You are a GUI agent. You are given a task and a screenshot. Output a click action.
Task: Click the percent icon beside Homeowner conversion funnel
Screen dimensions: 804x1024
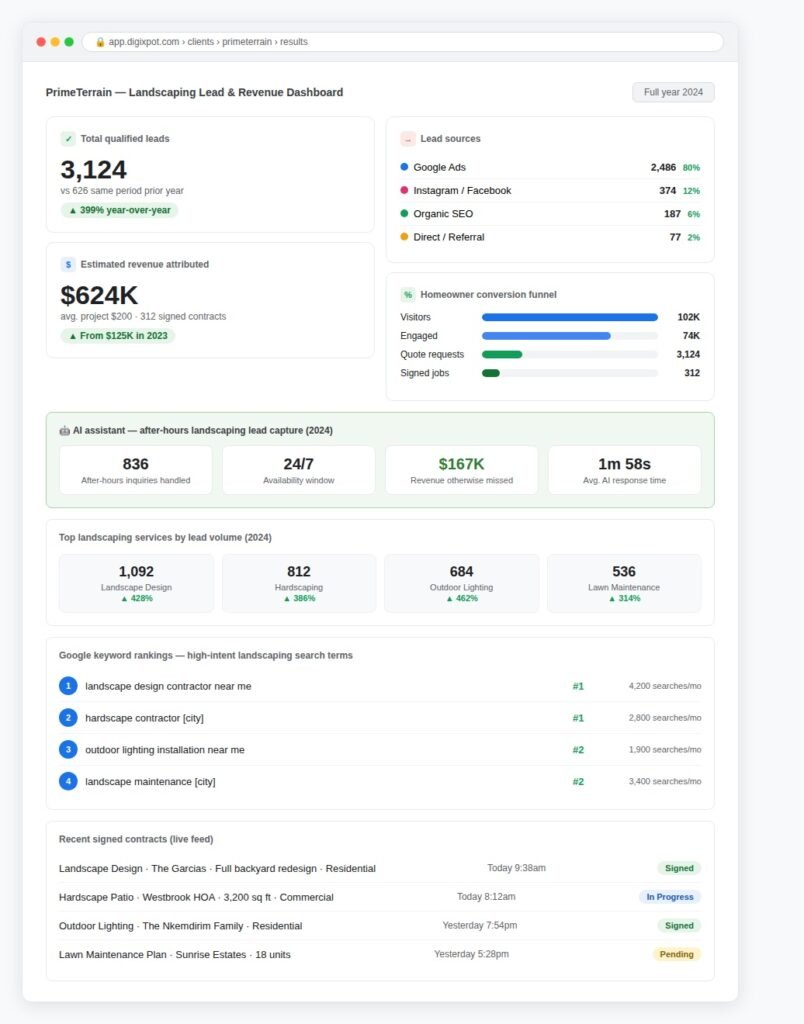point(408,295)
